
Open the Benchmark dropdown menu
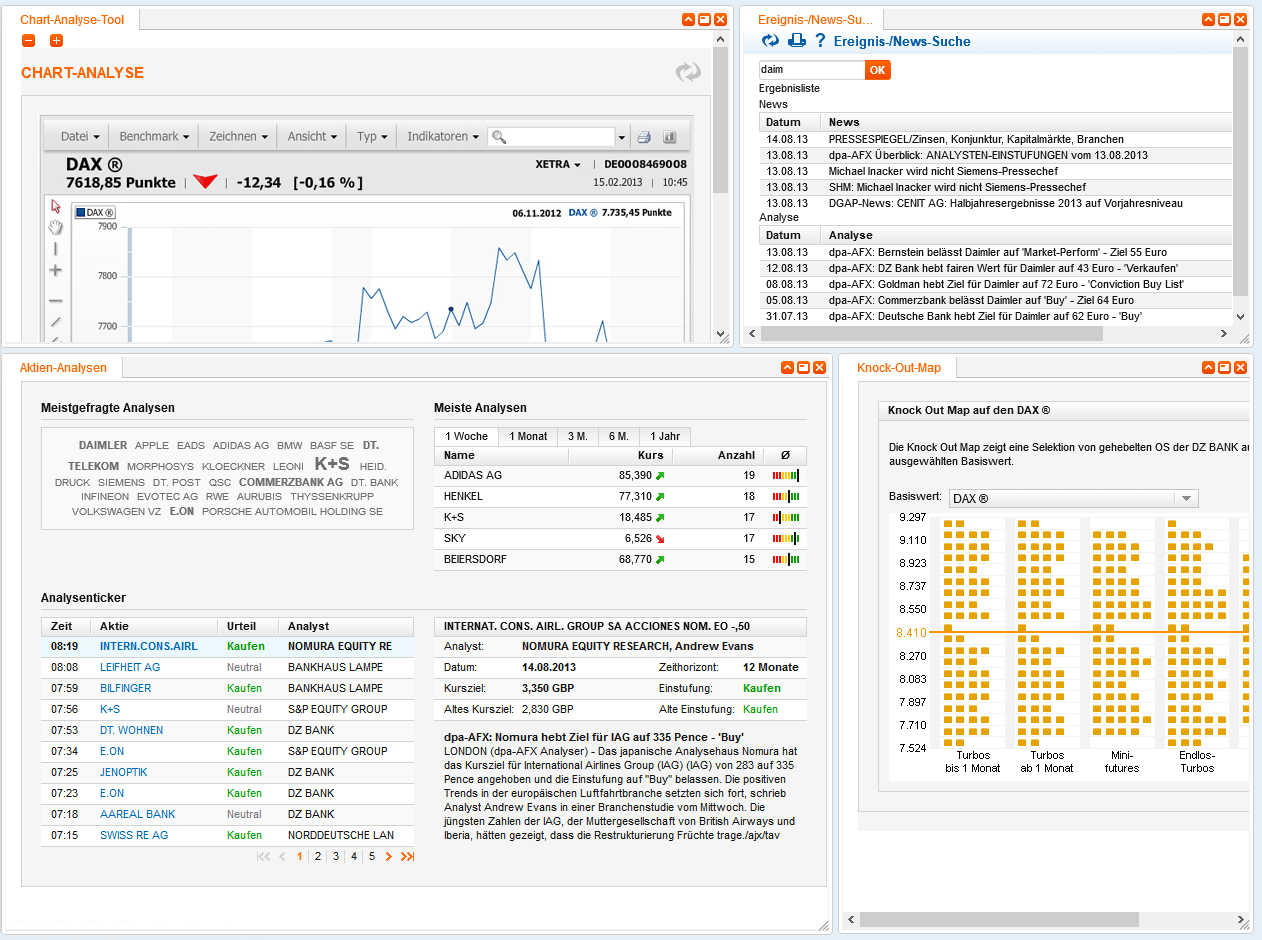pyautogui.click(x=154, y=137)
